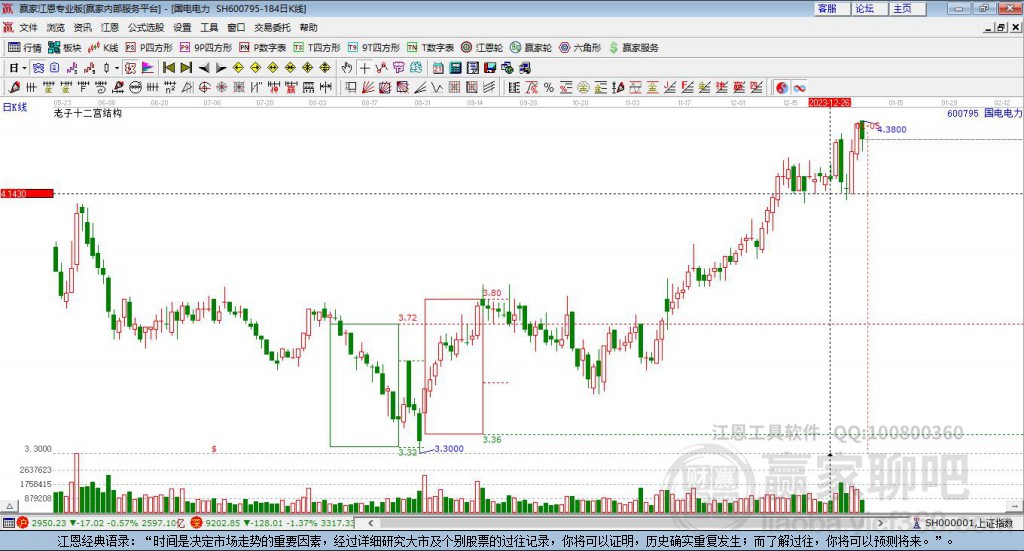The width and height of the screenshot is (1024, 551).
Task: Click the save floppy disk icon
Action: tap(490, 68)
